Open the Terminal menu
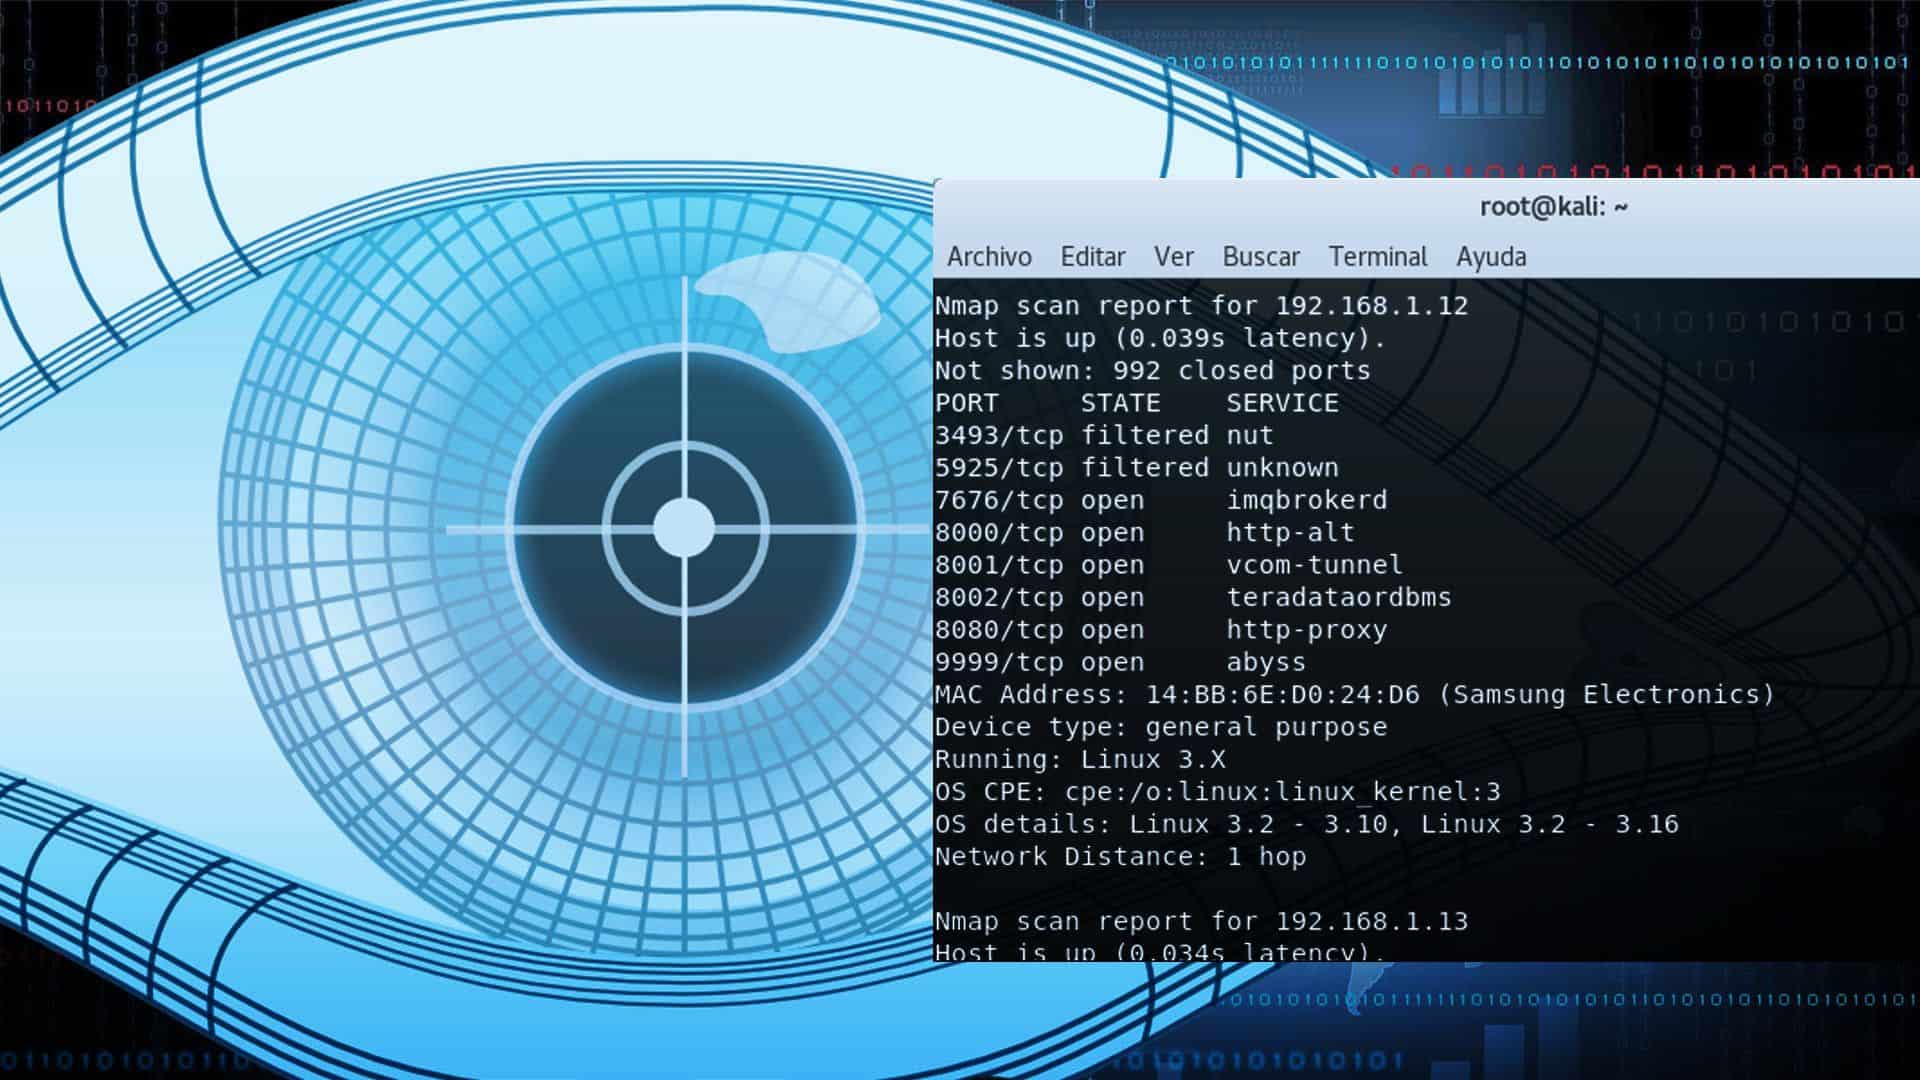This screenshot has width=1920, height=1080. pyautogui.click(x=1378, y=257)
